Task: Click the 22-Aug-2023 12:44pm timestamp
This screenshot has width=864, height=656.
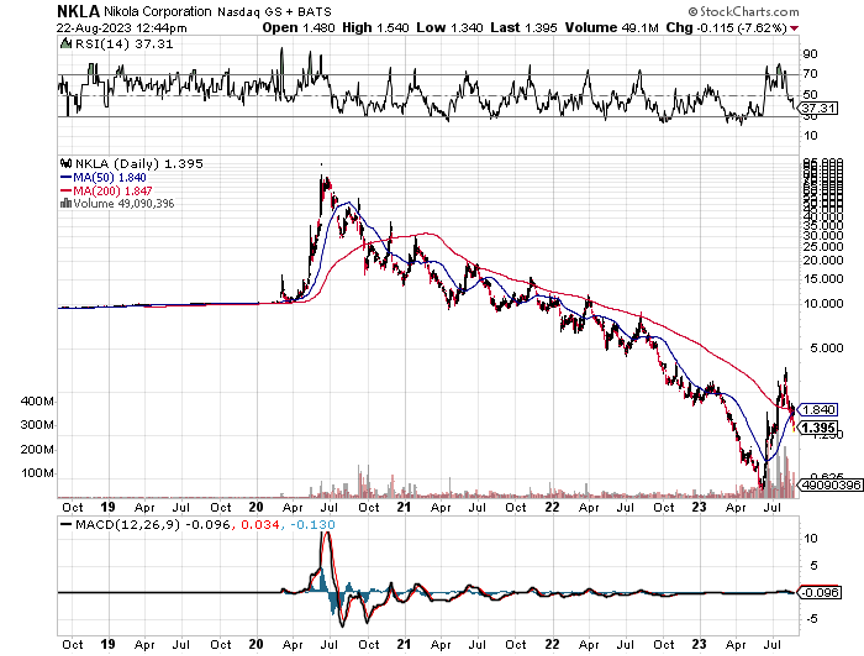Action: (102, 27)
